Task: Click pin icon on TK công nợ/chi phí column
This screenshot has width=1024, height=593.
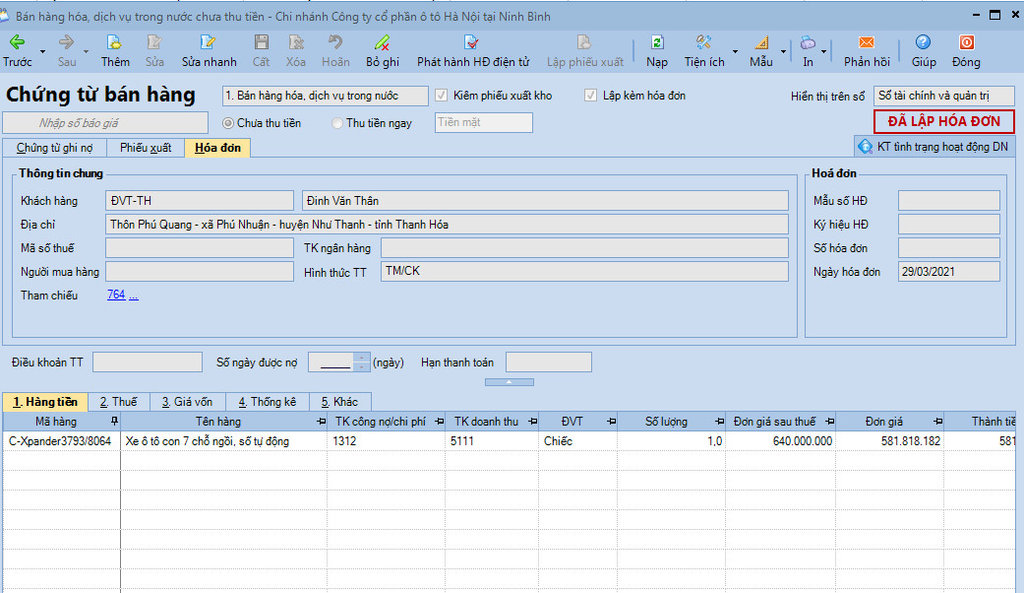Action: pos(439,421)
